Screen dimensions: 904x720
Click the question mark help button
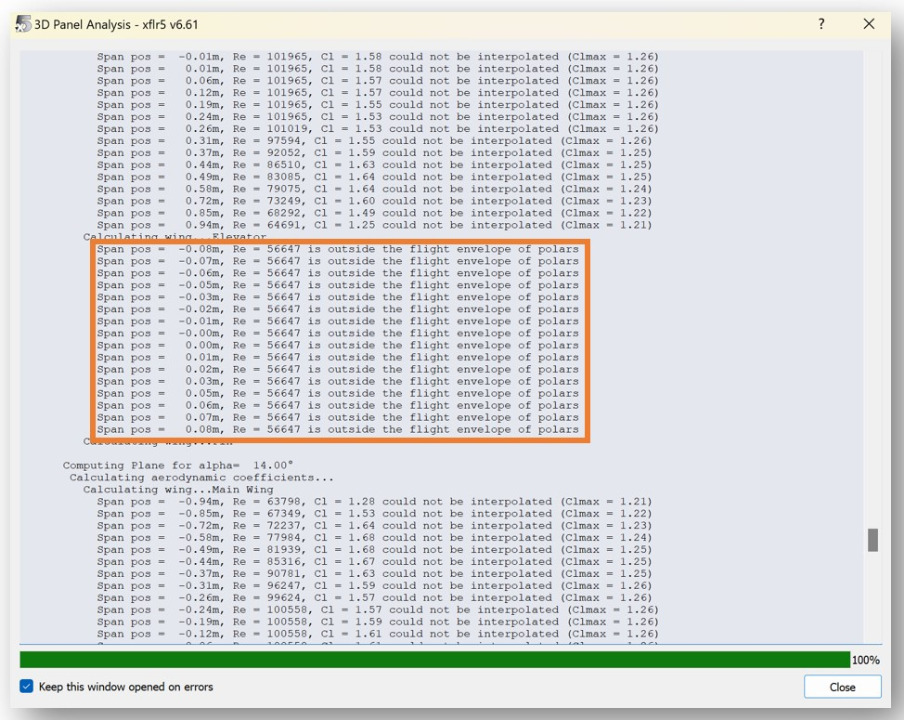(821, 24)
